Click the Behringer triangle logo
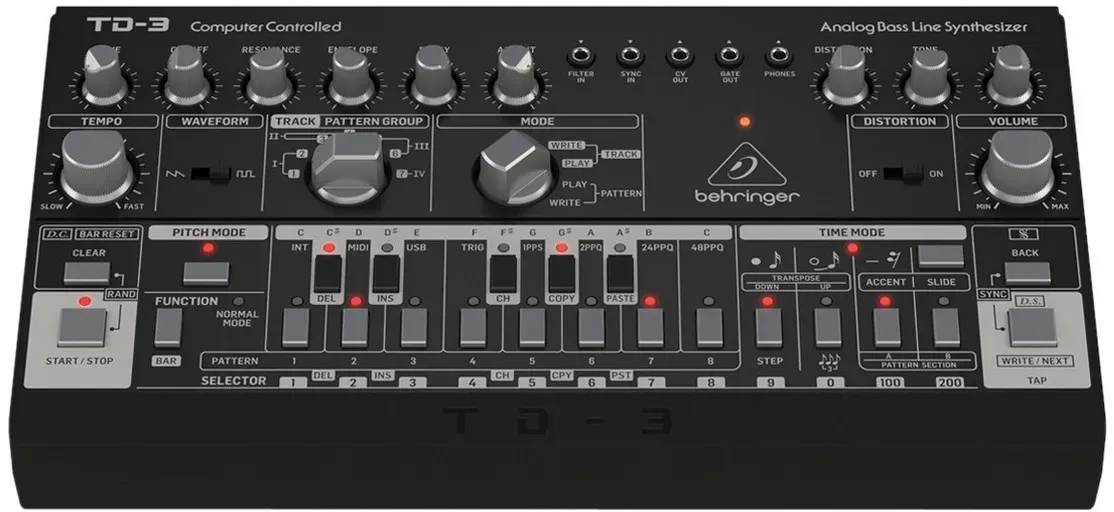 coord(747,165)
